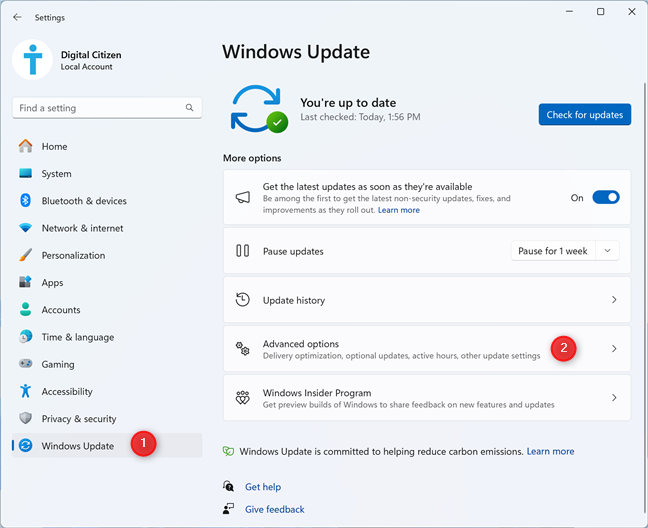This screenshot has width=648, height=528.
Task: Click the Bluetooth icon in sidebar
Action: (x=26, y=200)
